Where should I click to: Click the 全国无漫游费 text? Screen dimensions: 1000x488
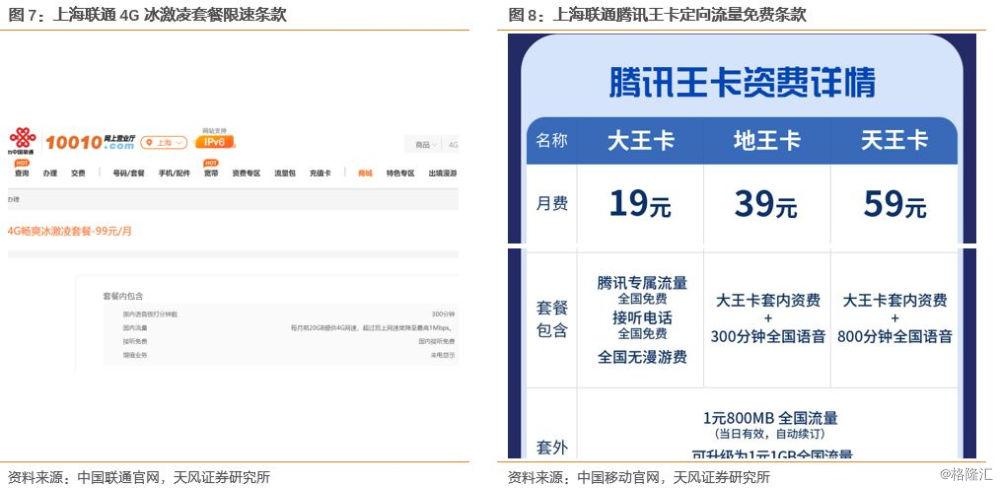click(x=642, y=357)
